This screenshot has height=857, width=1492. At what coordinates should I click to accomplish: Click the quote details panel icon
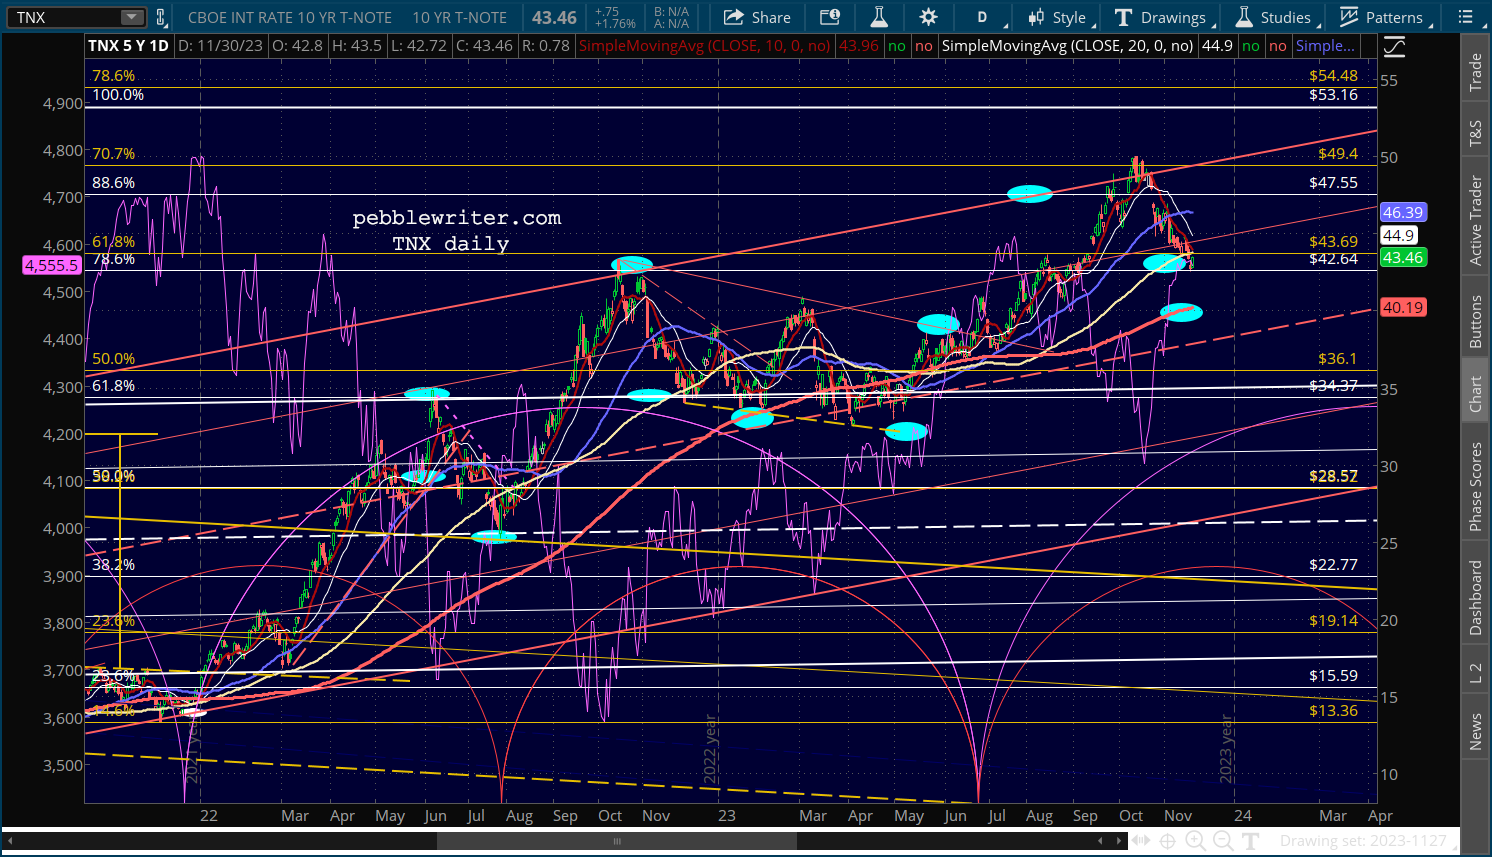click(829, 17)
